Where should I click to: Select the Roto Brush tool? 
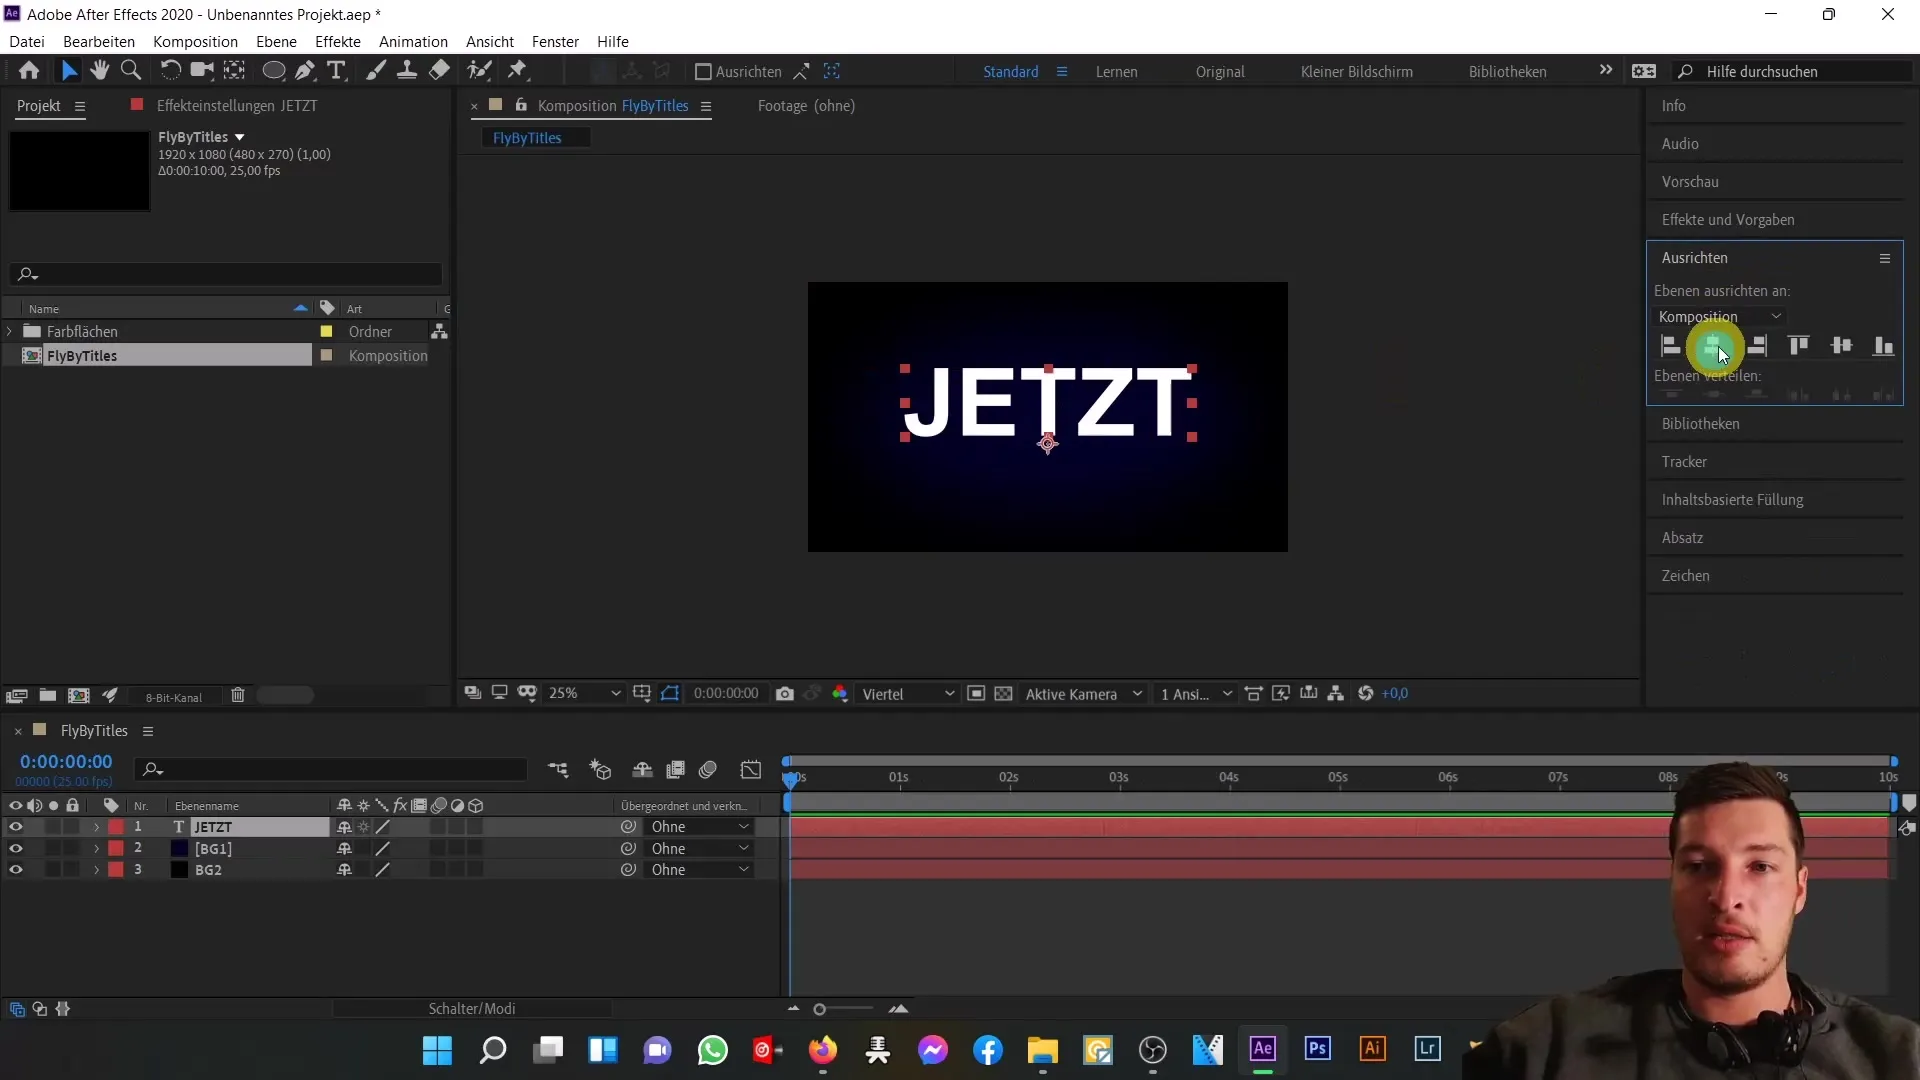[x=479, y=70]
